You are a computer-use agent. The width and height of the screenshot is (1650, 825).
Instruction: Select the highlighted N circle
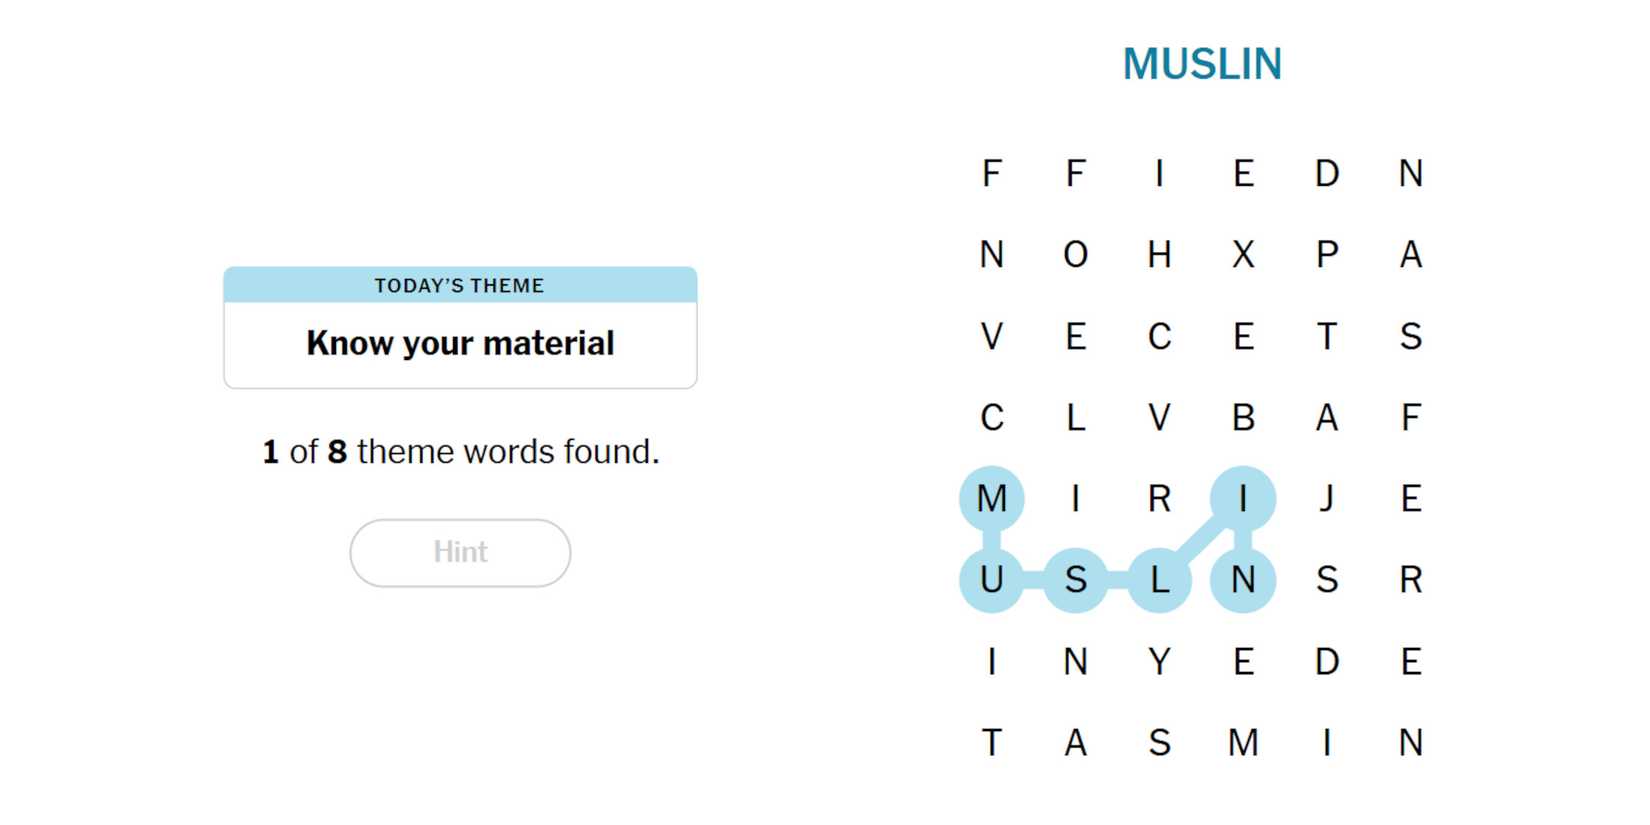(x=1243, y=580)
